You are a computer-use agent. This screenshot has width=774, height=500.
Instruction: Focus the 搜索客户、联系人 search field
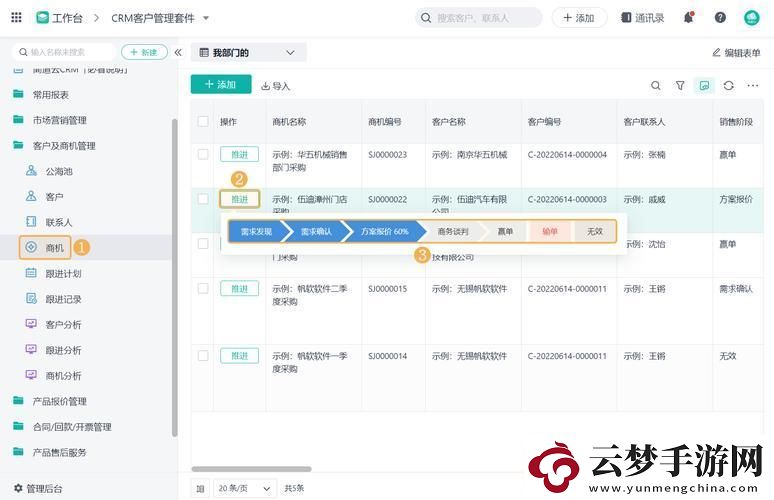[x=479, y=18]
